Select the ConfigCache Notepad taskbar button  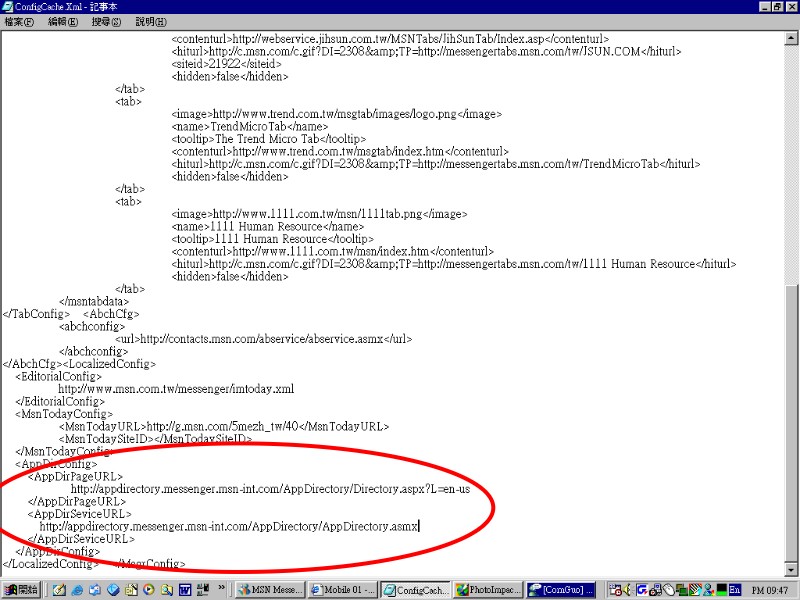[416, 590]
